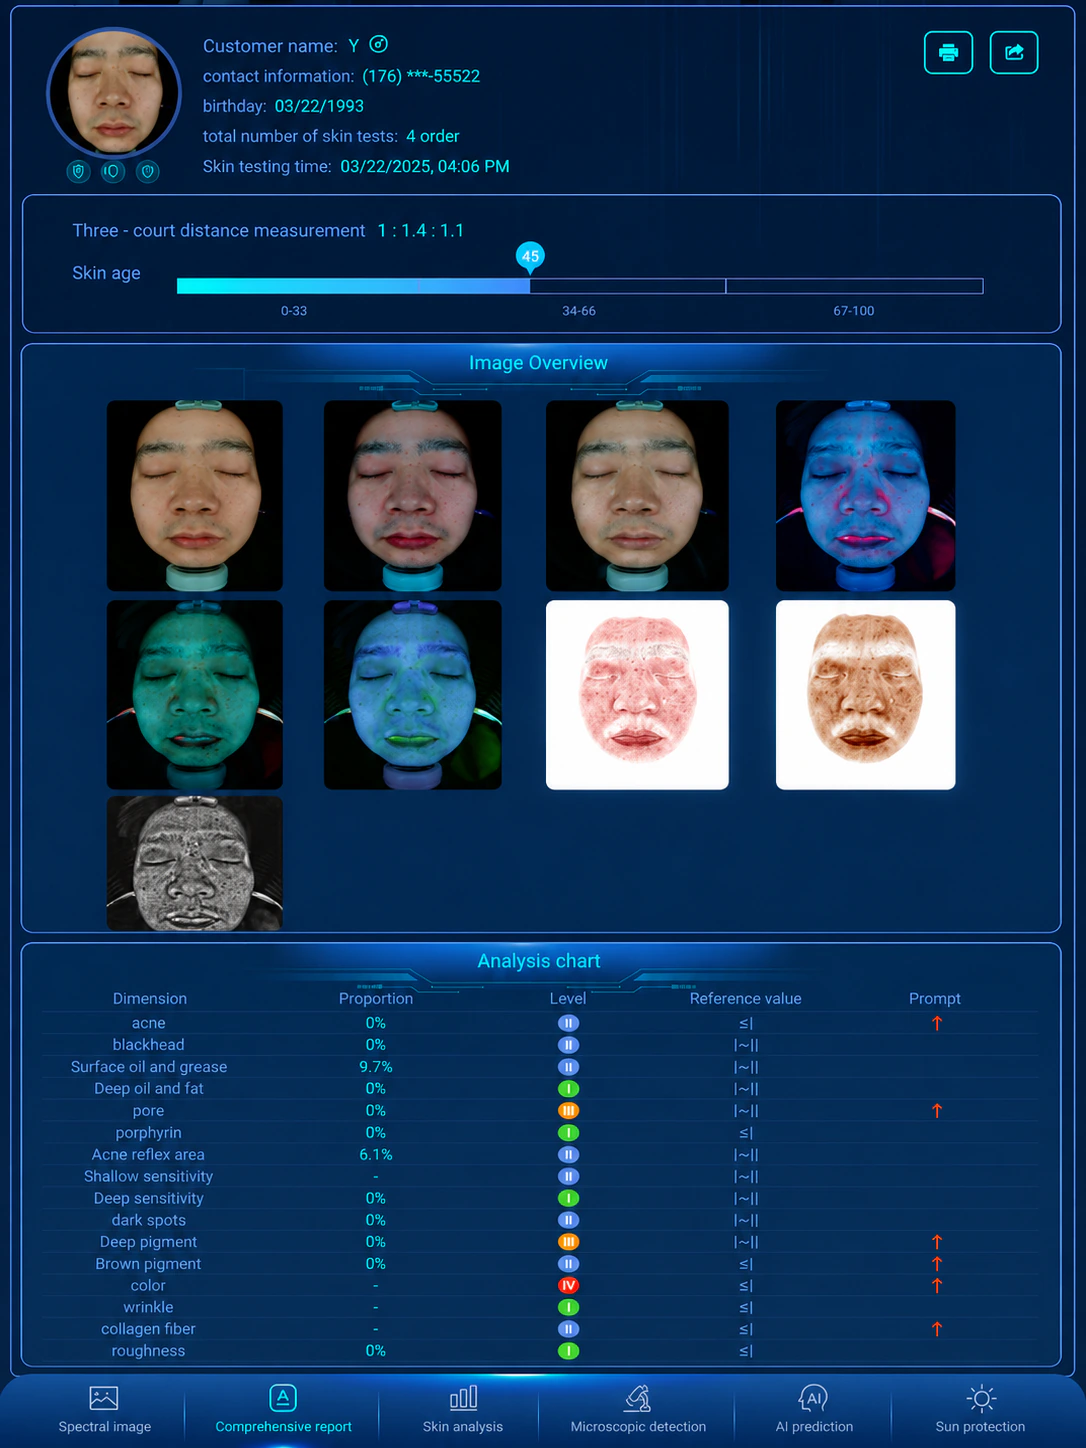Go to the AI prediction tab
The width and height of the screenshot is (1086, 1448).
814,1410
